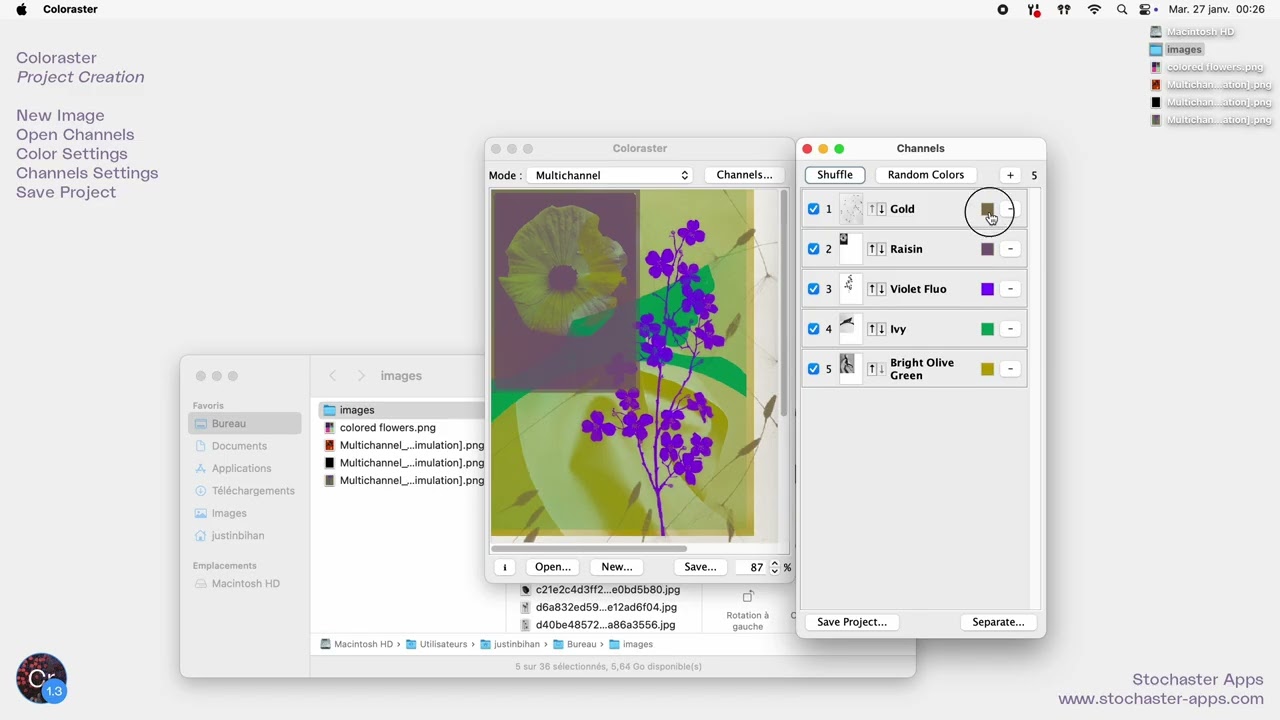The height and width of the screenshot is (720, 1280).
Task: Click the Random Colors button
Action: click(926, 175)
